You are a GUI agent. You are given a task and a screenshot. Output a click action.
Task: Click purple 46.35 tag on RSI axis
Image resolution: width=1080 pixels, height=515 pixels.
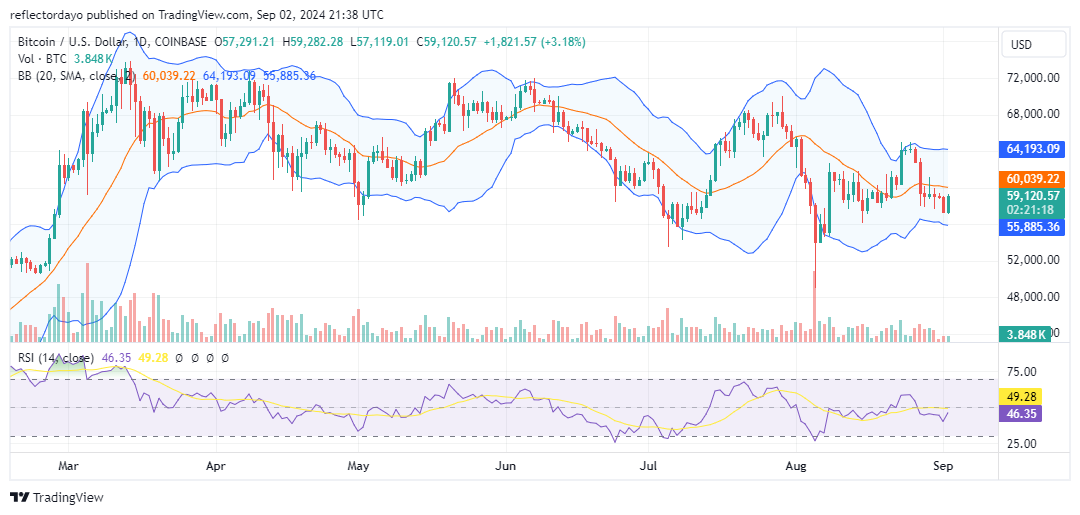pos(1022,414)
